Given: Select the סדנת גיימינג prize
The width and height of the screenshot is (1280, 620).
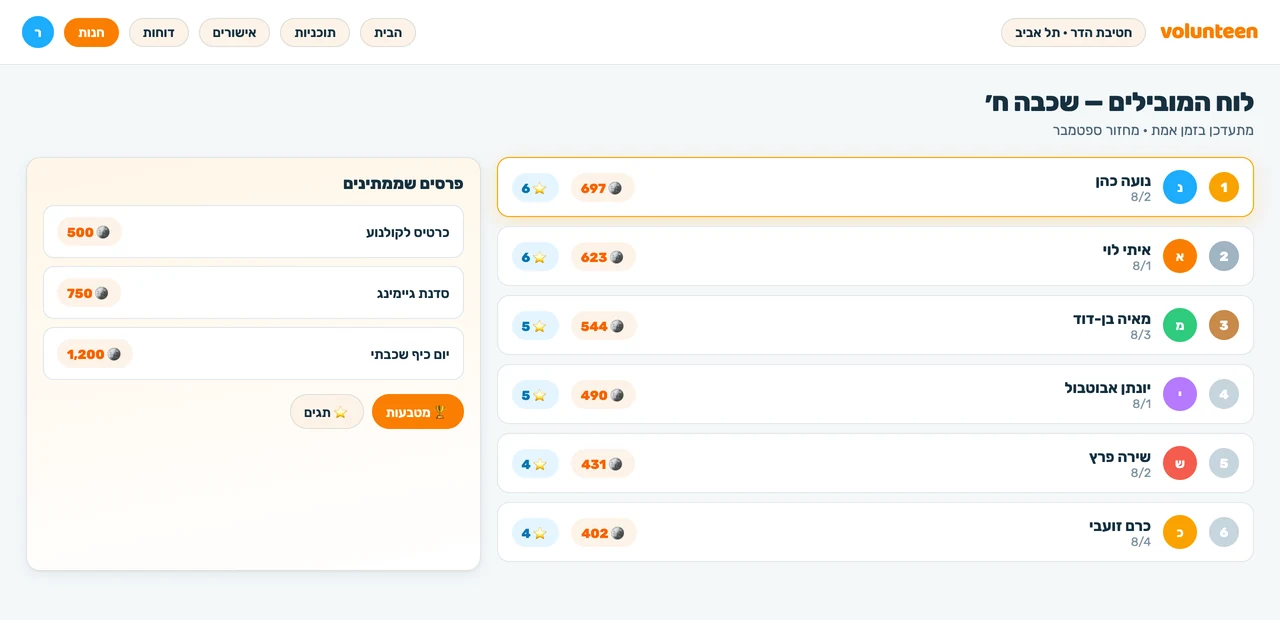Looking at the screenshot, I should 253,293.
